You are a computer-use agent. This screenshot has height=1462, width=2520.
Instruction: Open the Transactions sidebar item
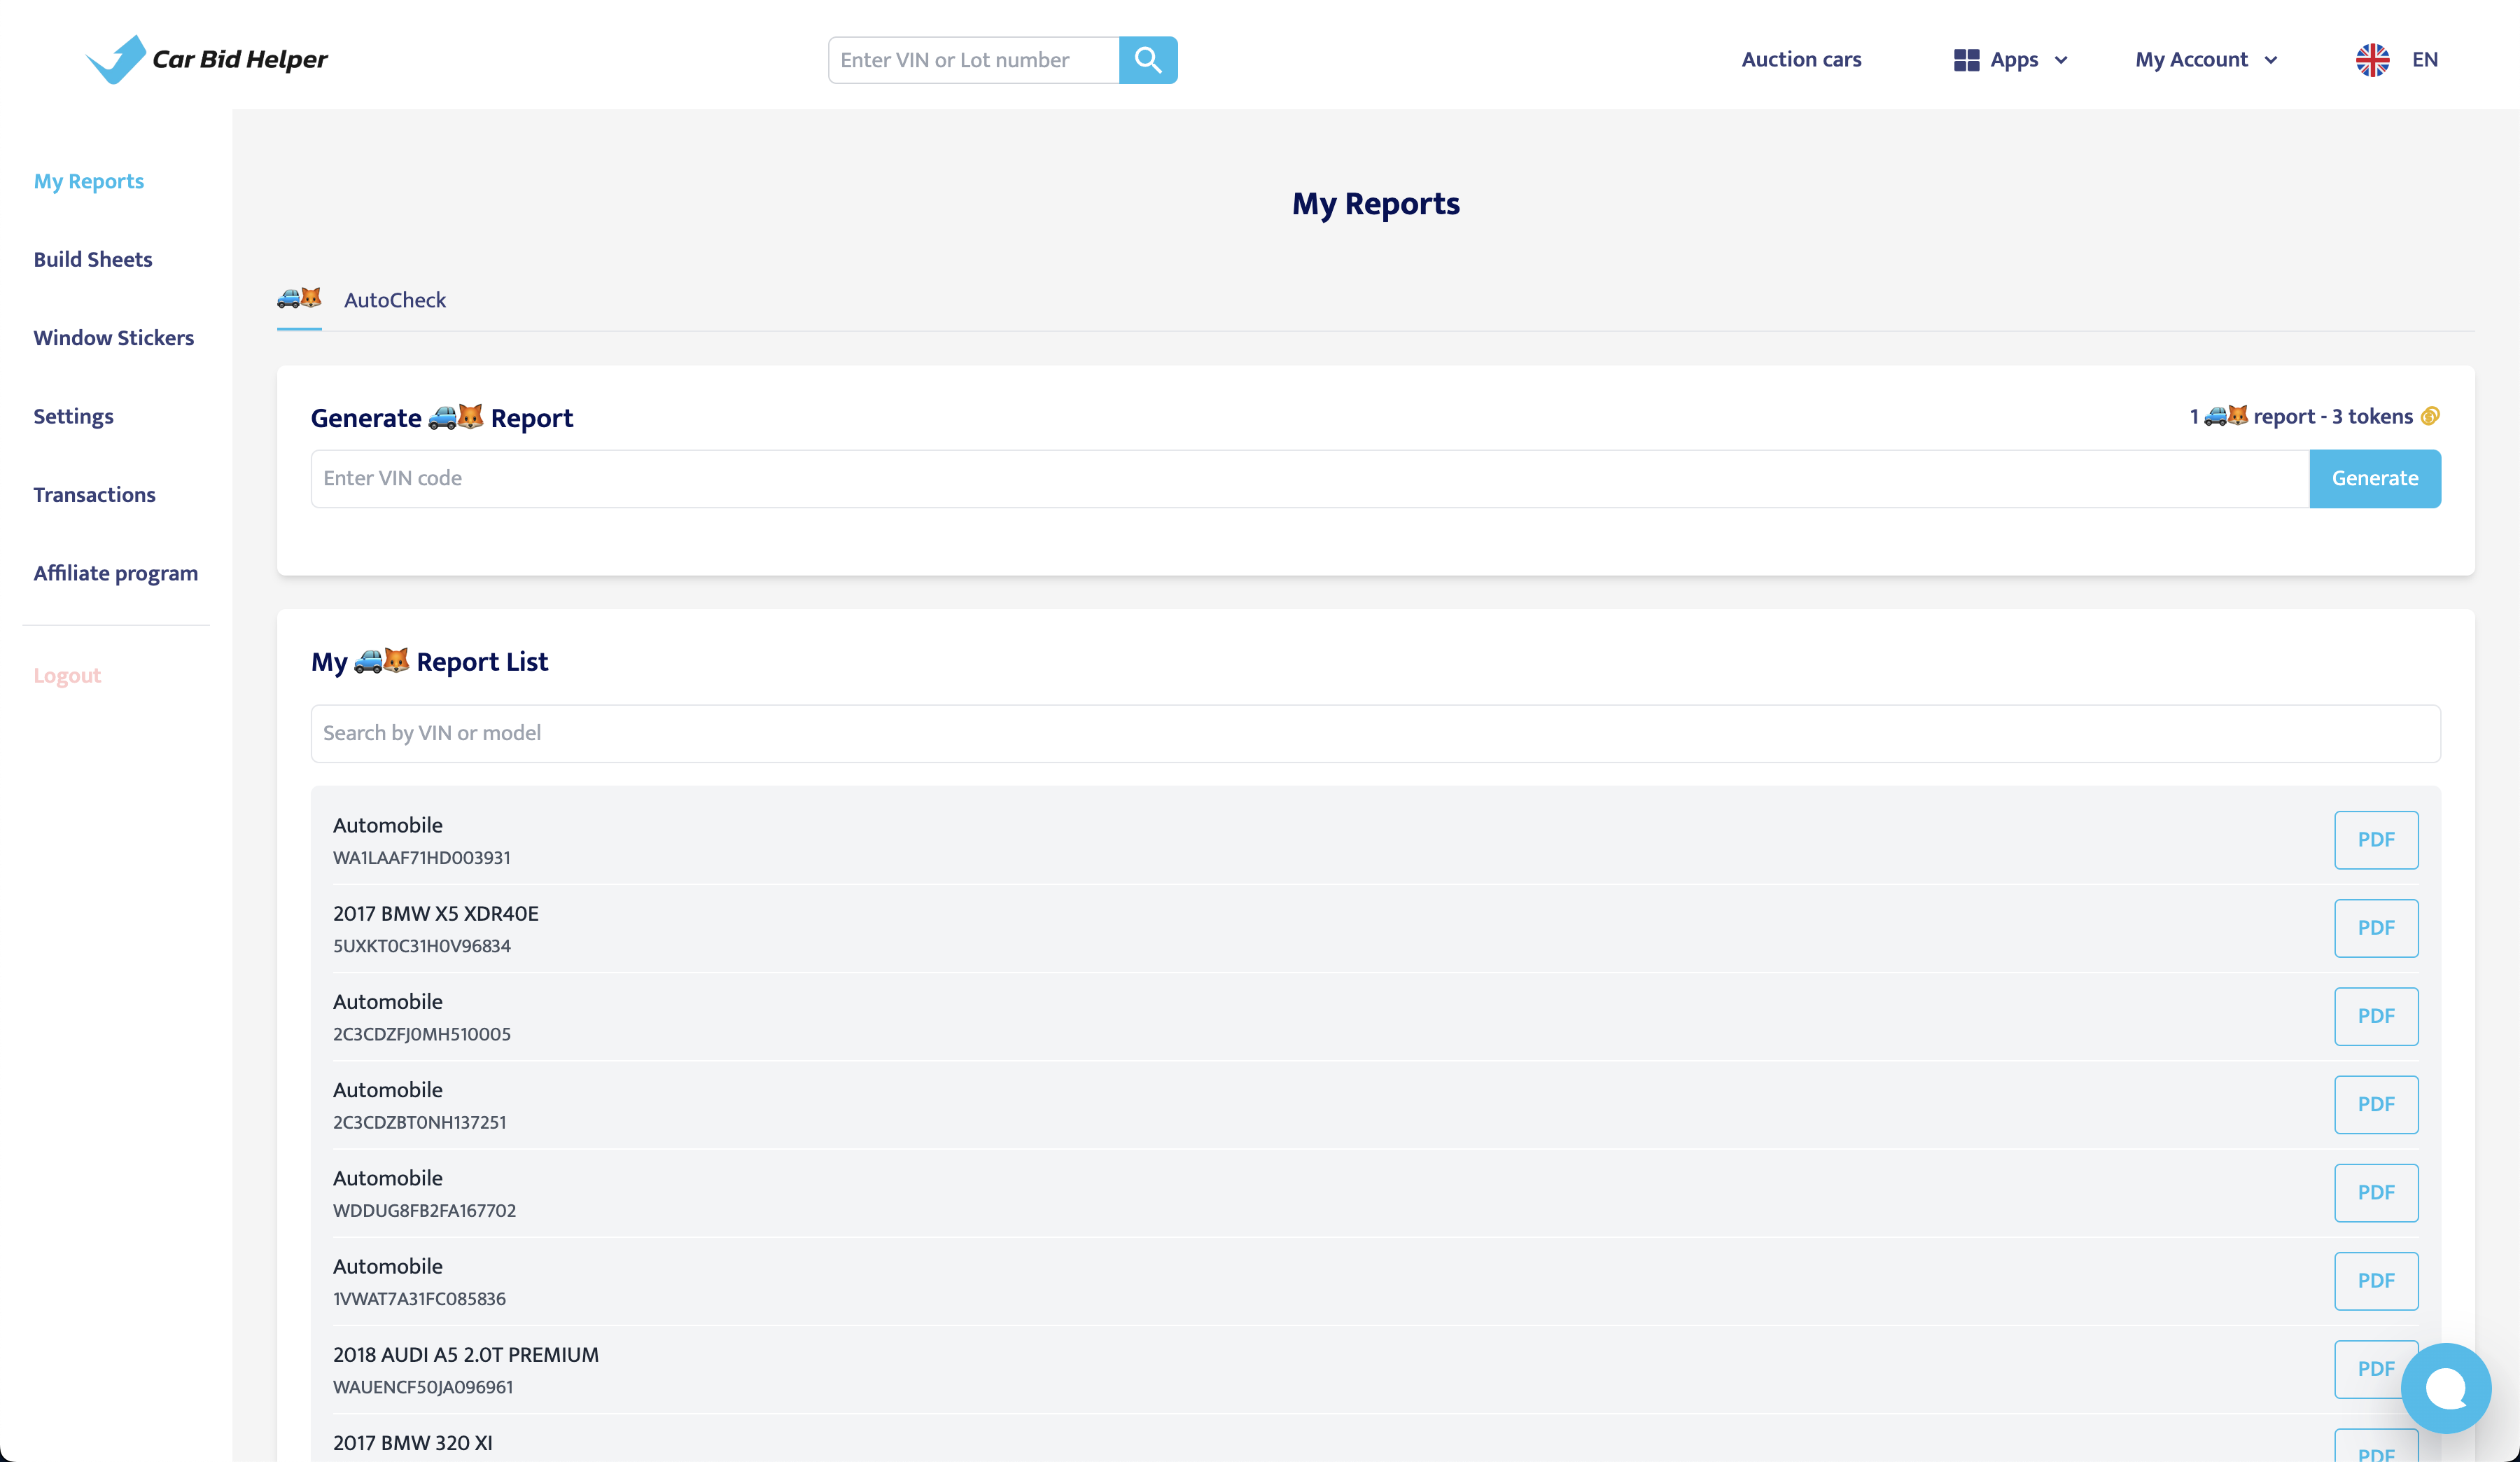pyautogui.click(x=94, y=495)
